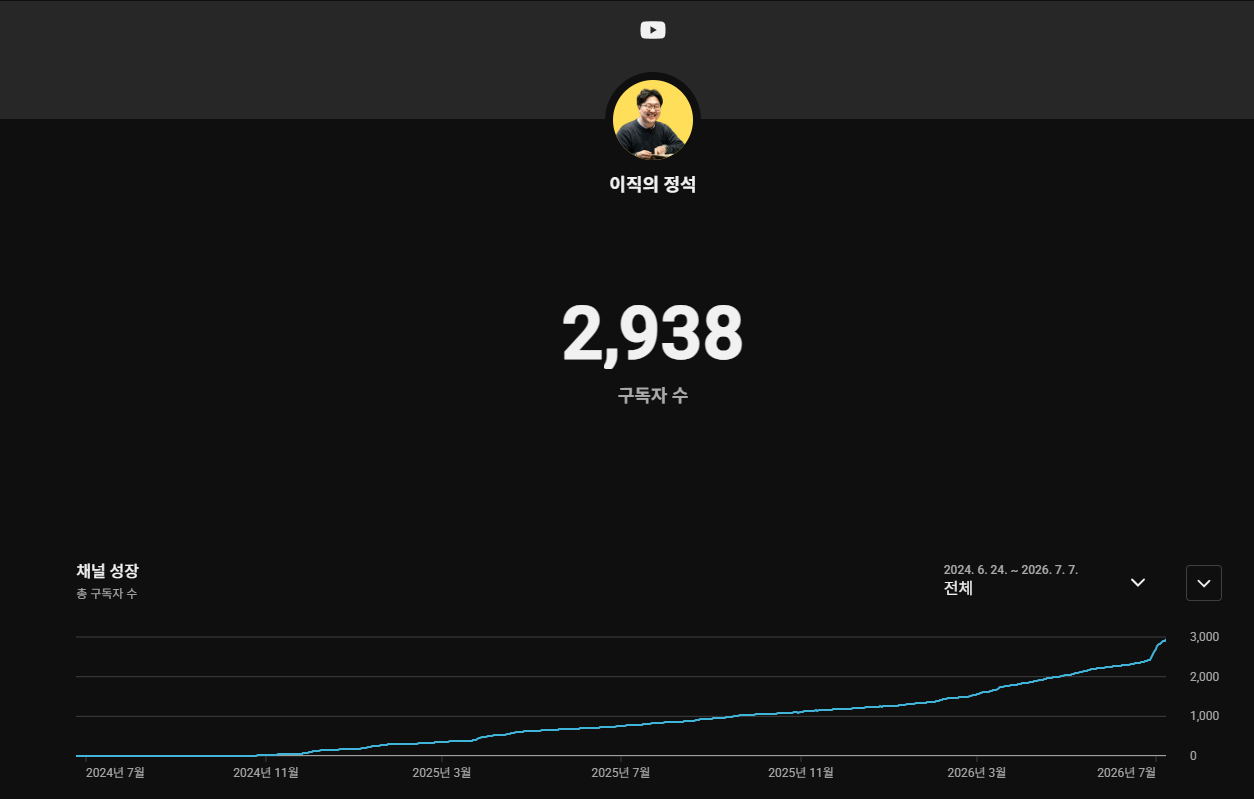The width and height of the screenshot is (1254, 799).
Task: Open the 이직의 정석 channel avatar
Action: pyautogui.click(x=653, y=120)
